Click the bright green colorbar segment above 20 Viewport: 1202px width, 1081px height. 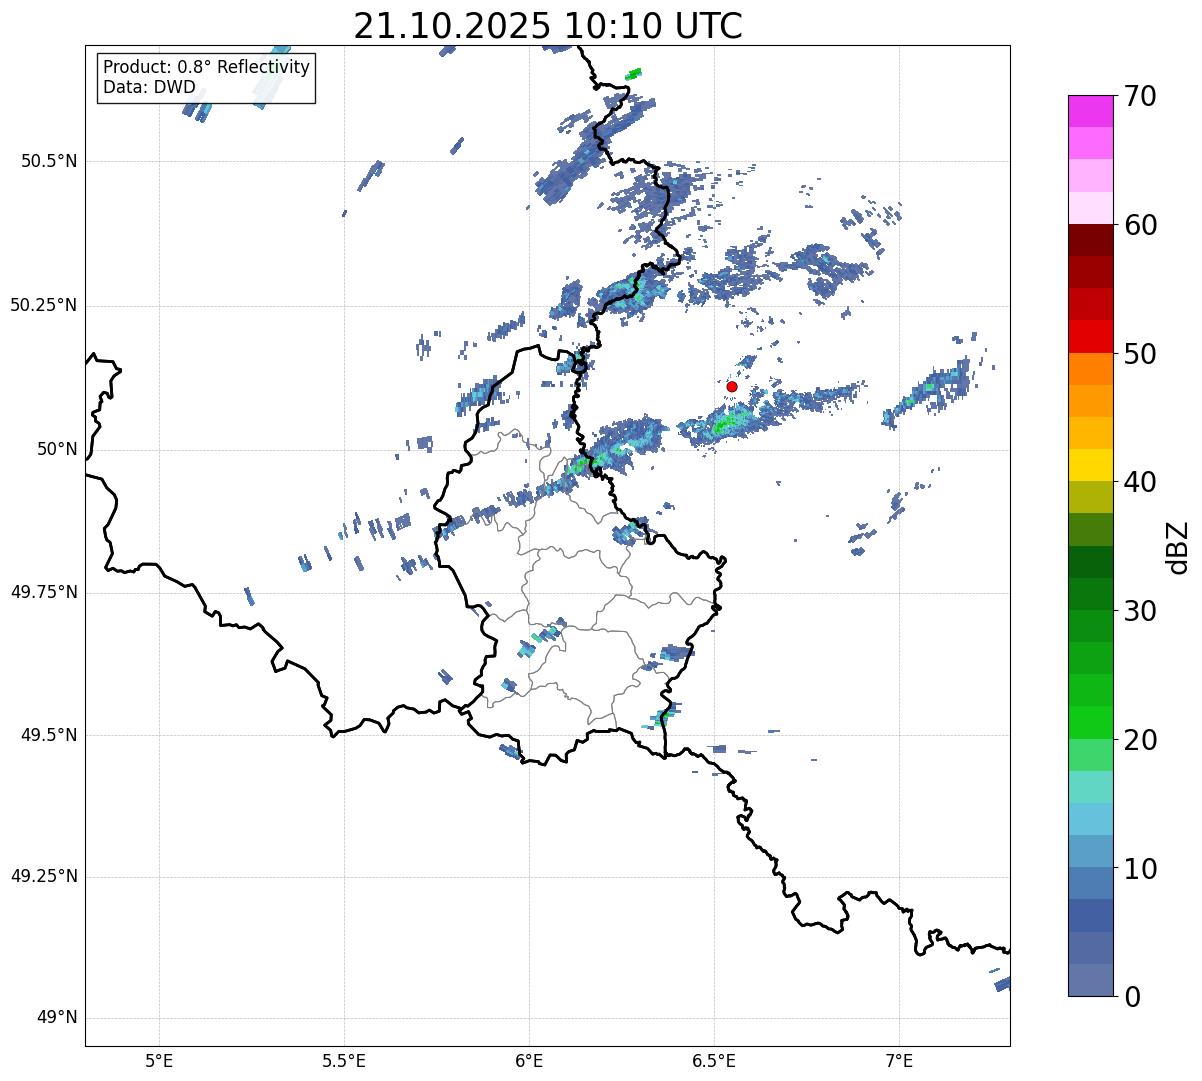coord(1091,723)
